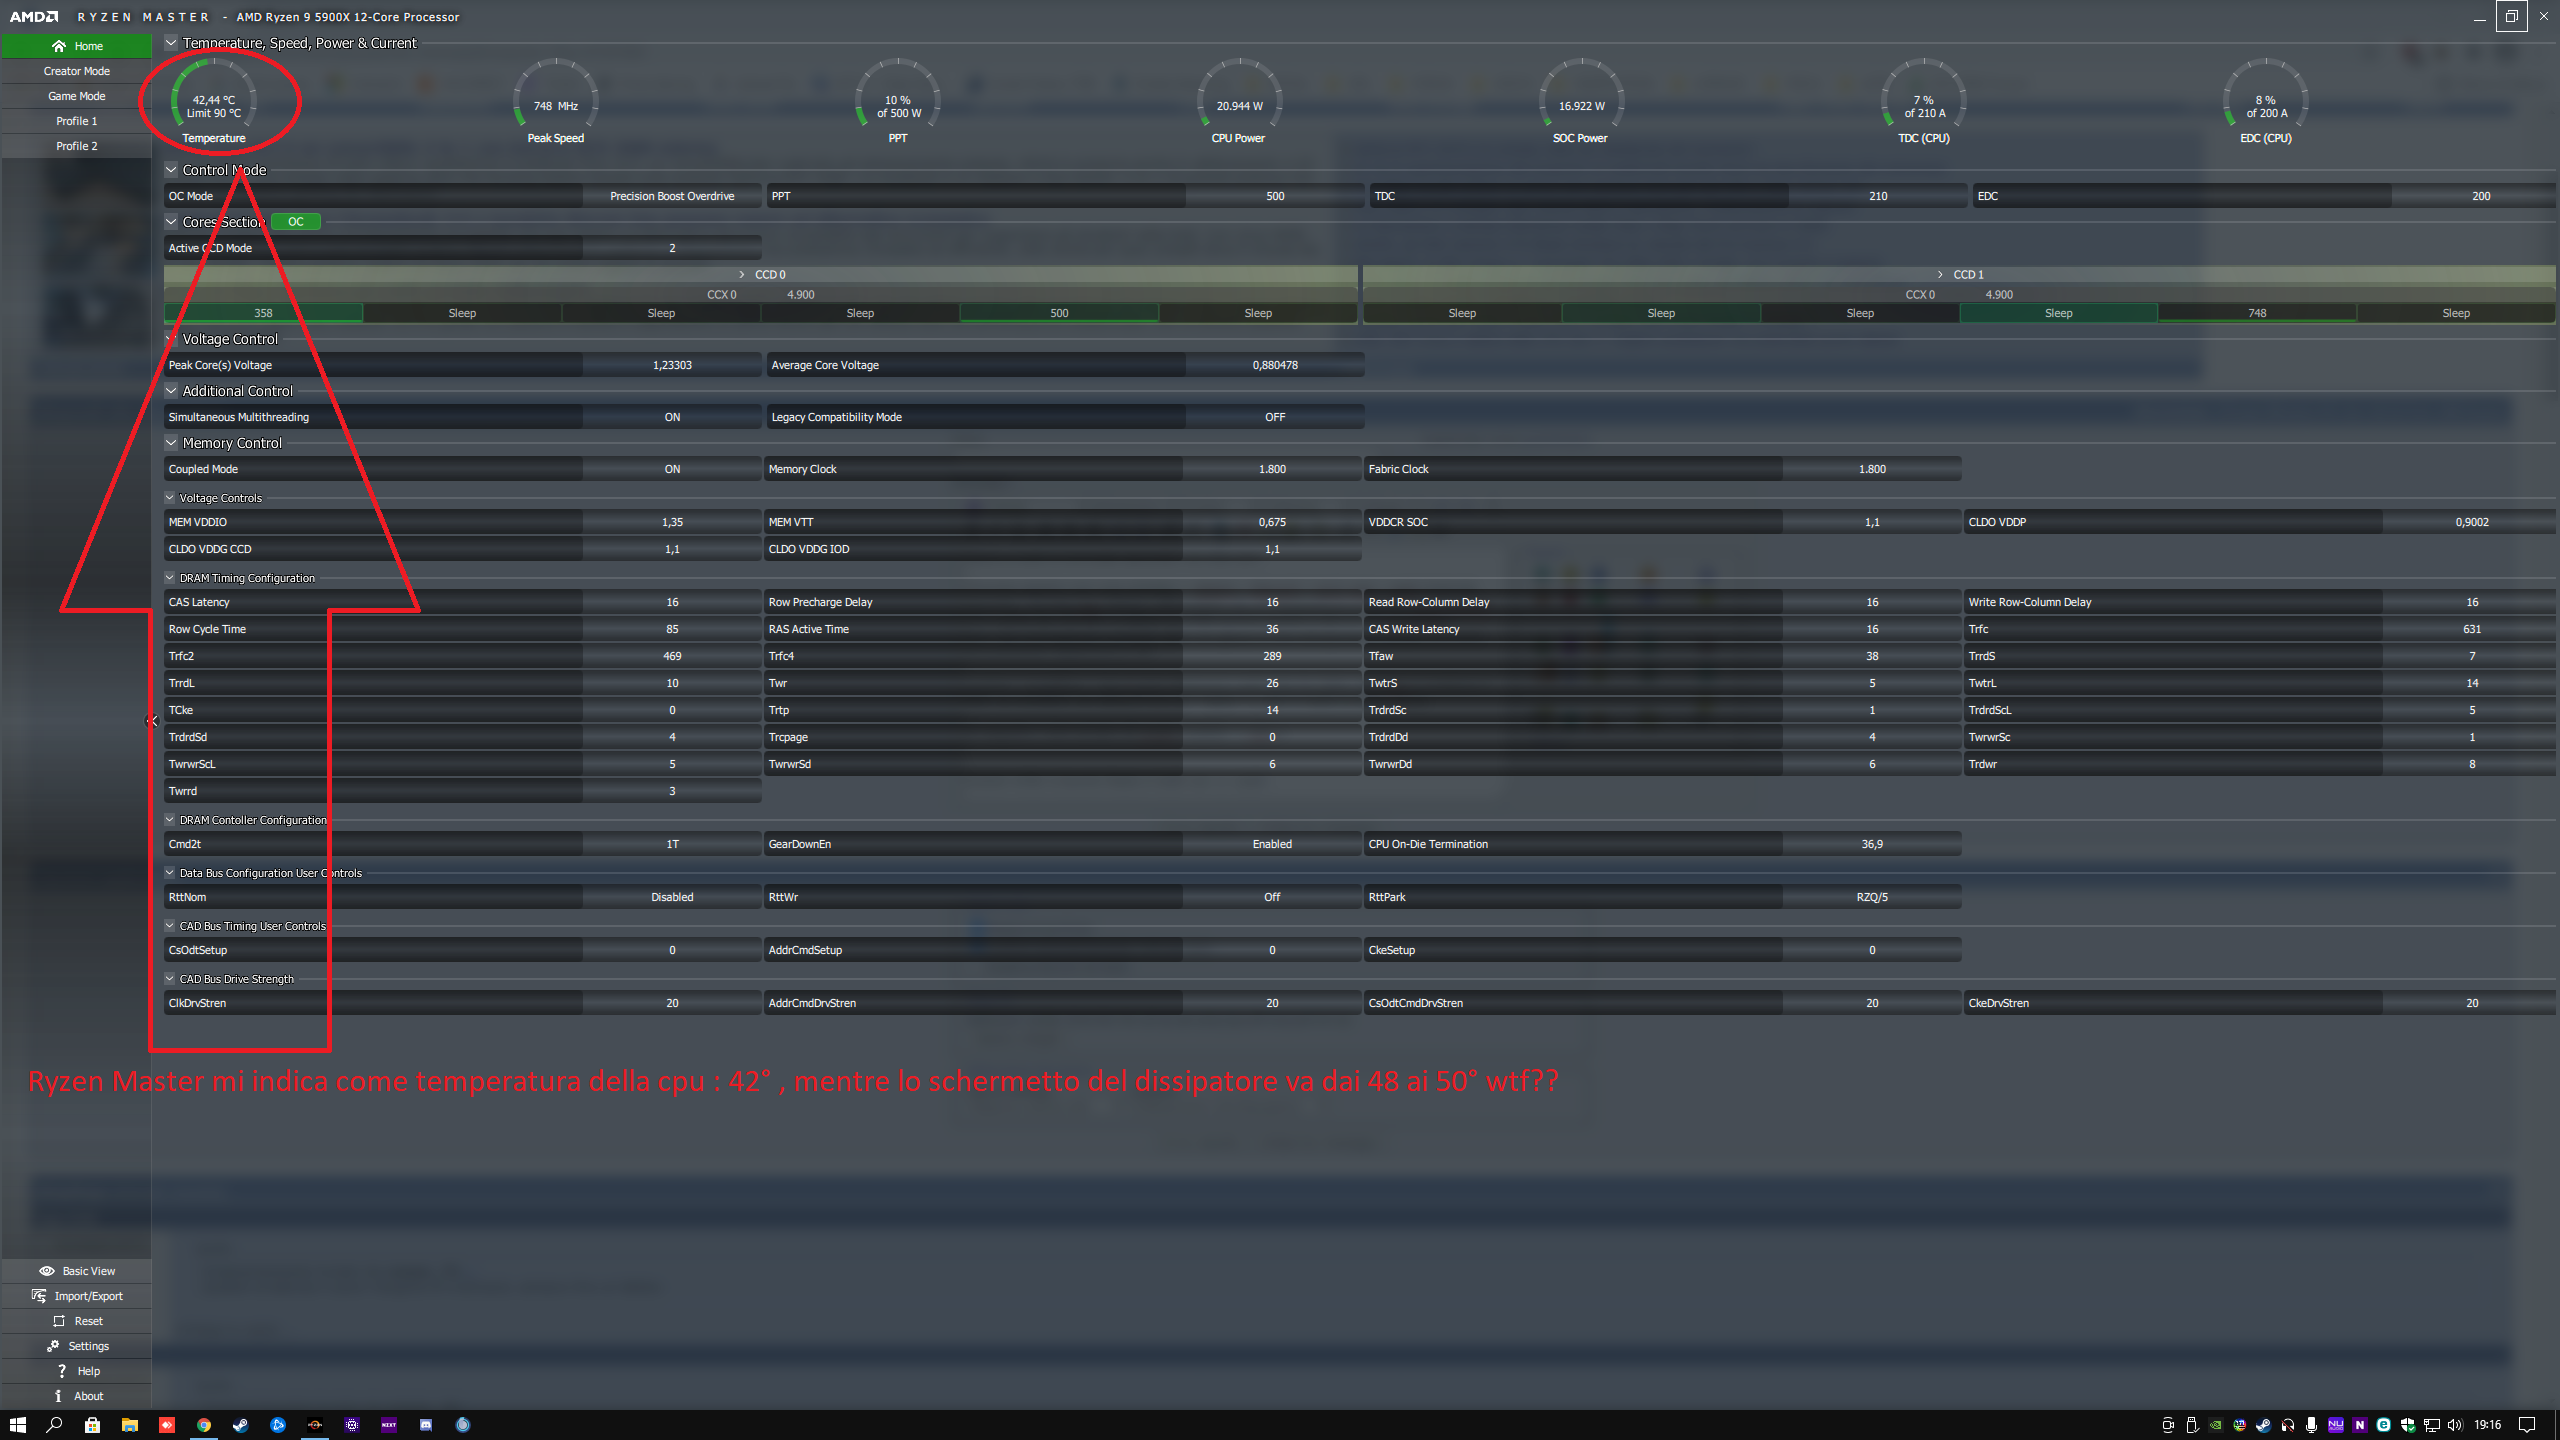Collapse the Control Mode section
Viewport: 2560px width, 1440px height.
[x=171, y=170]
